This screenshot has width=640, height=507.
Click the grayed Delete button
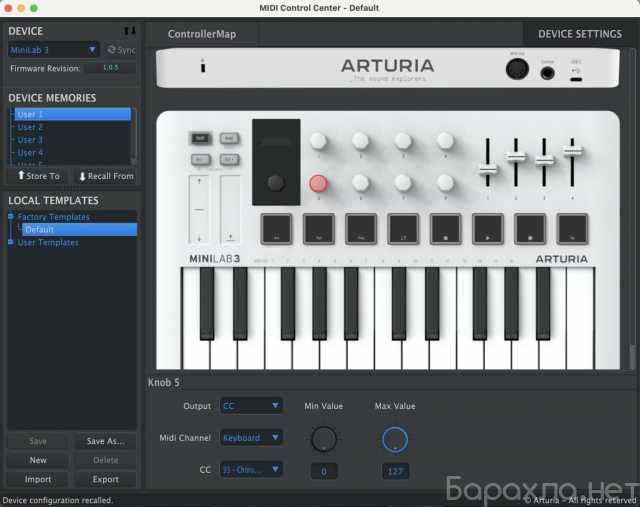[105, 460]
